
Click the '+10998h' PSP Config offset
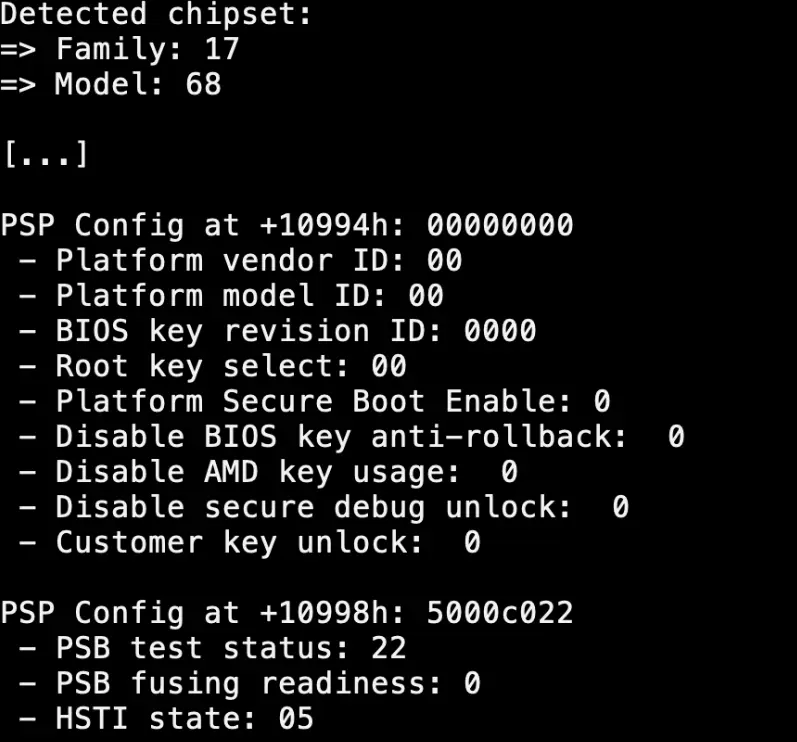coord(331,613)
